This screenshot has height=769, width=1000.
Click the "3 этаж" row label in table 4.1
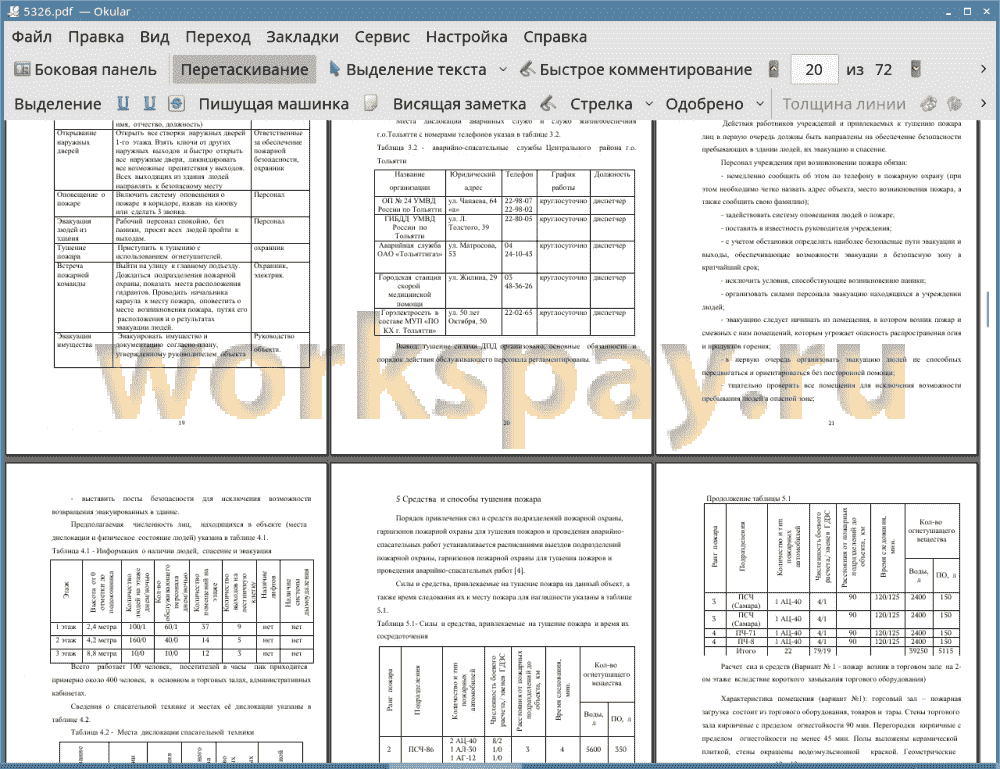point(66,654)
